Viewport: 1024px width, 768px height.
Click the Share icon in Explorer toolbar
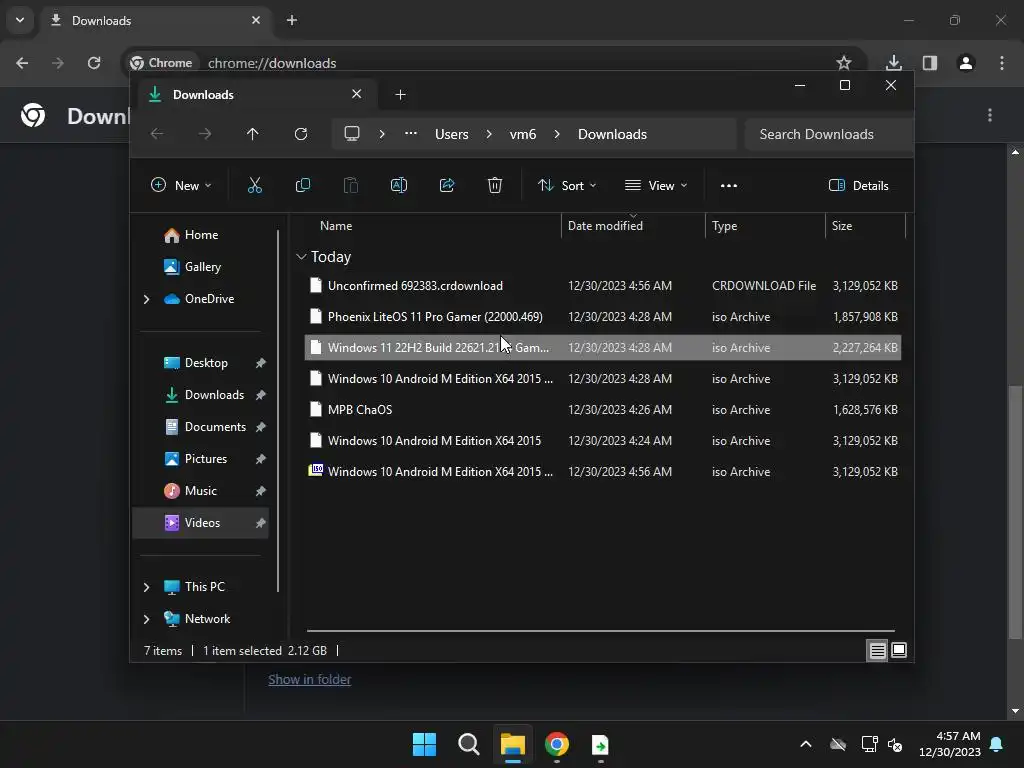pyautogui.click(x=447, y=185)
